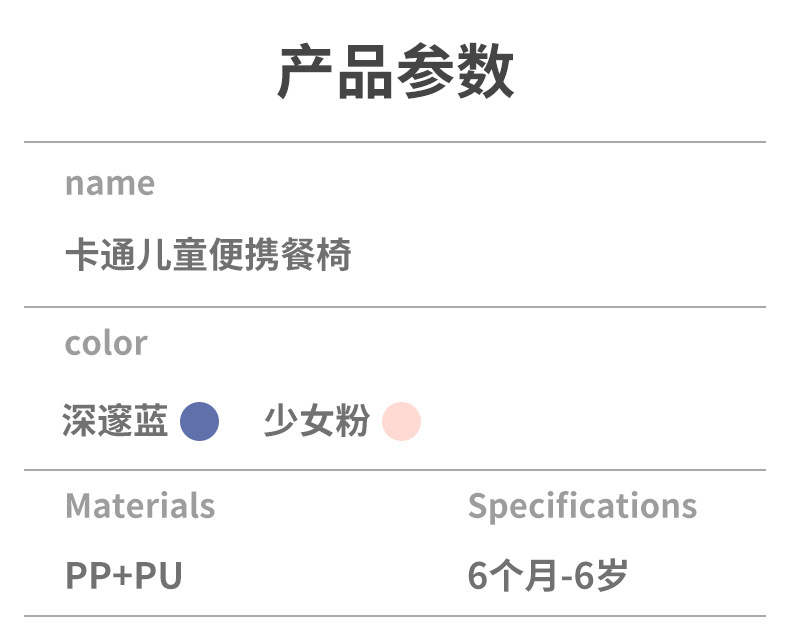Select the light pink color swatch
The width and height of the screenshot is (790, 635).
401,421
